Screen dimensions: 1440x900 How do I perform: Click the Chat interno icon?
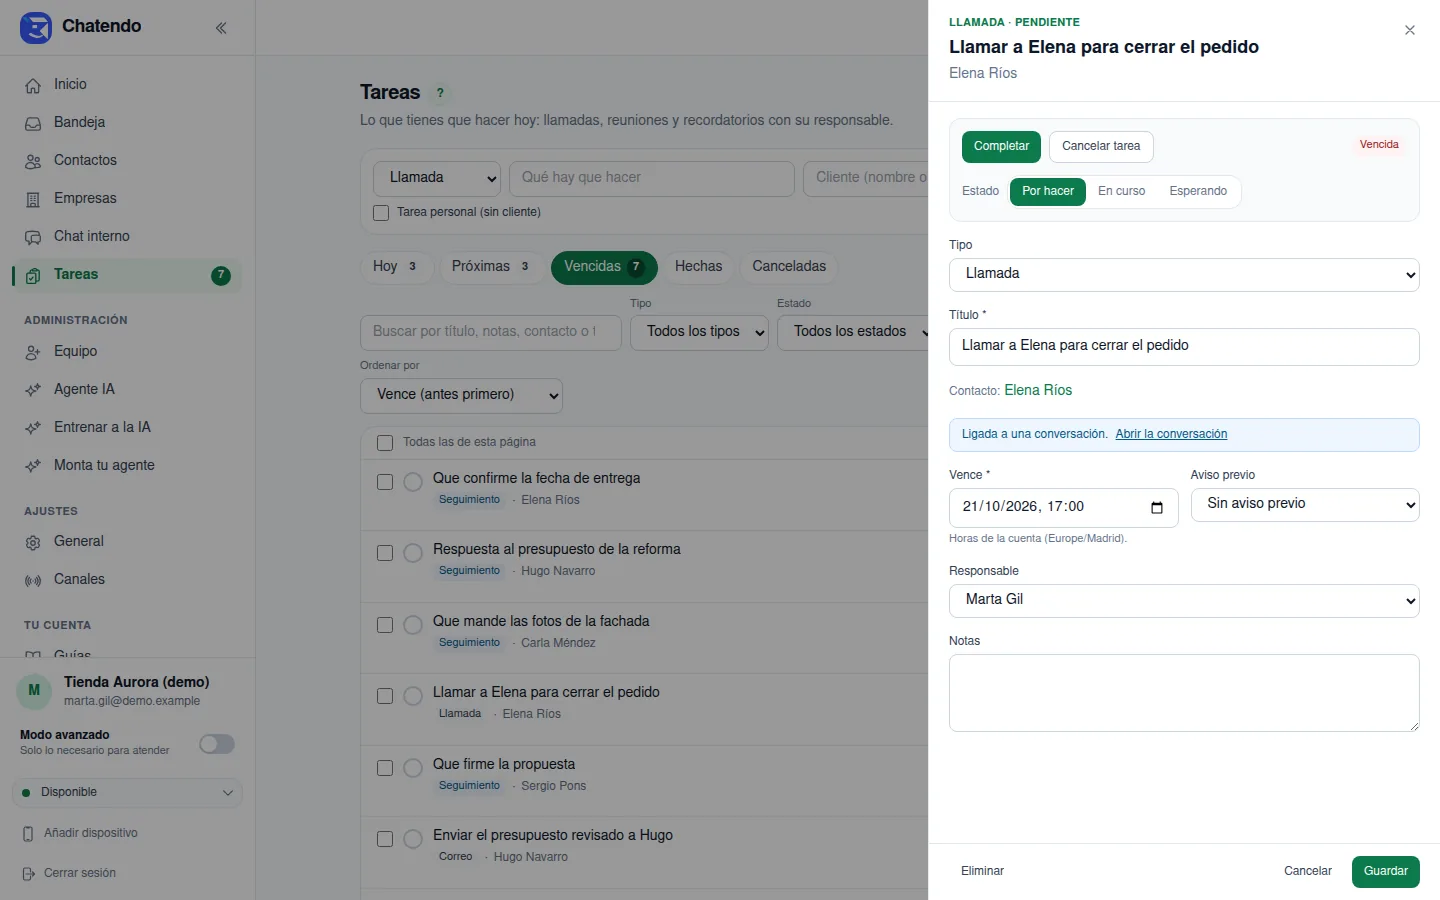pos(33,237)
